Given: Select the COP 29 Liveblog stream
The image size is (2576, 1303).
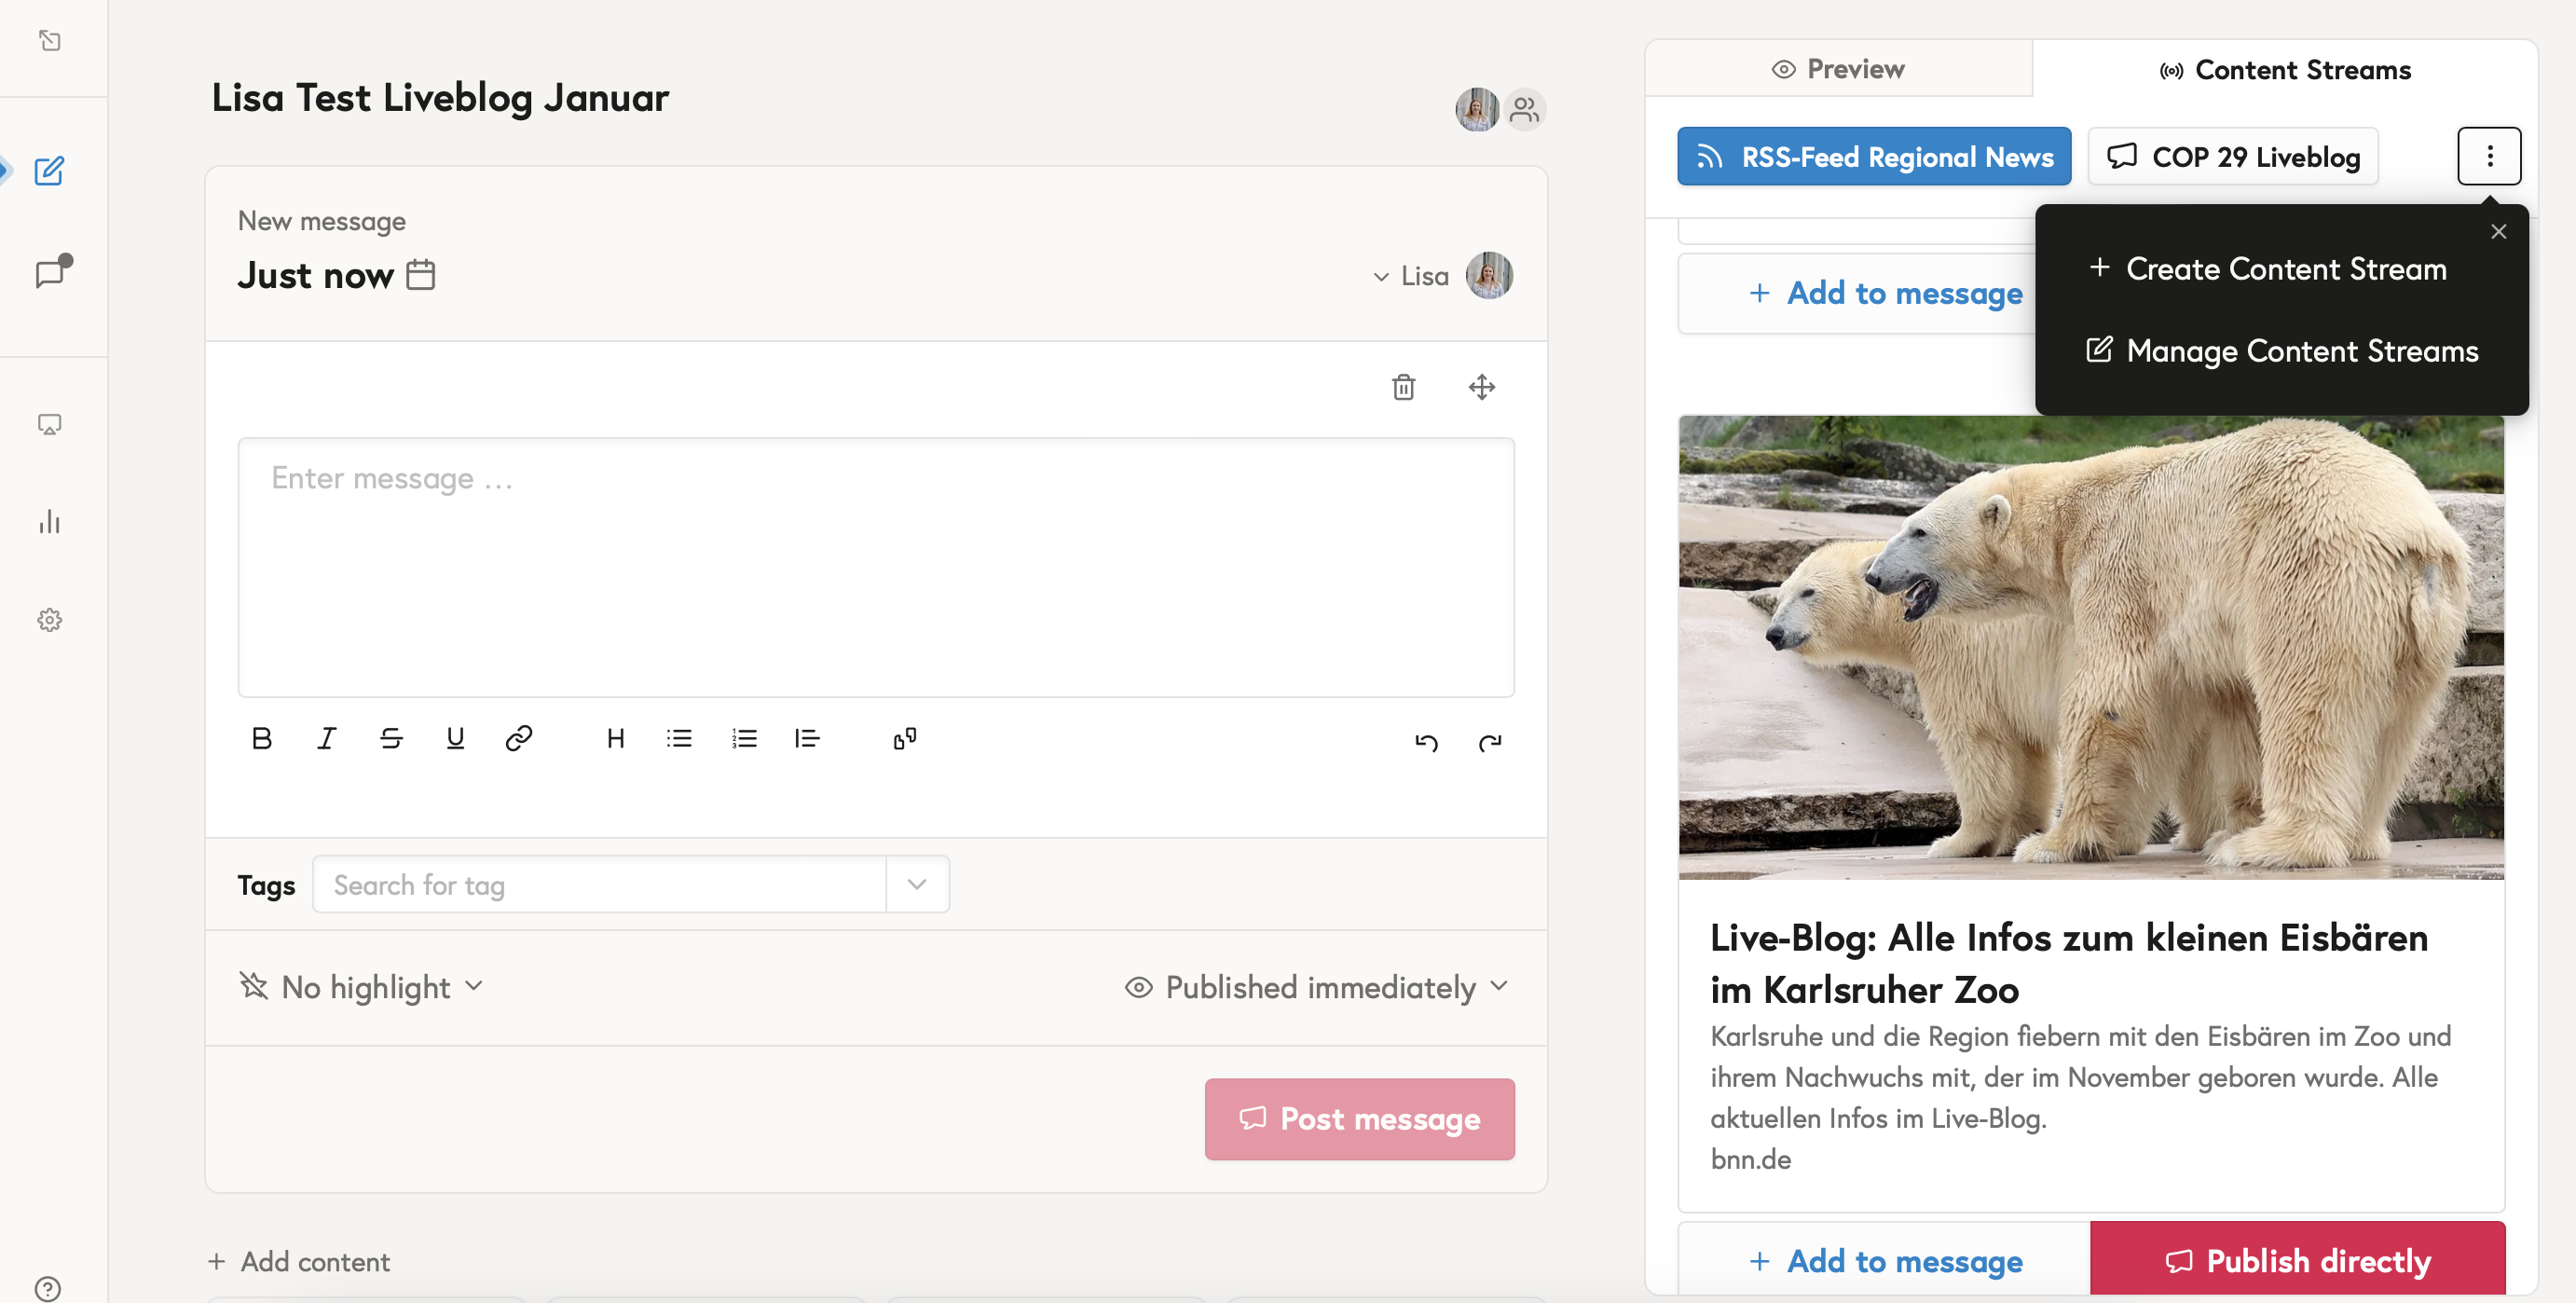Looking at the screenshot, I should tap(2233, 157).
